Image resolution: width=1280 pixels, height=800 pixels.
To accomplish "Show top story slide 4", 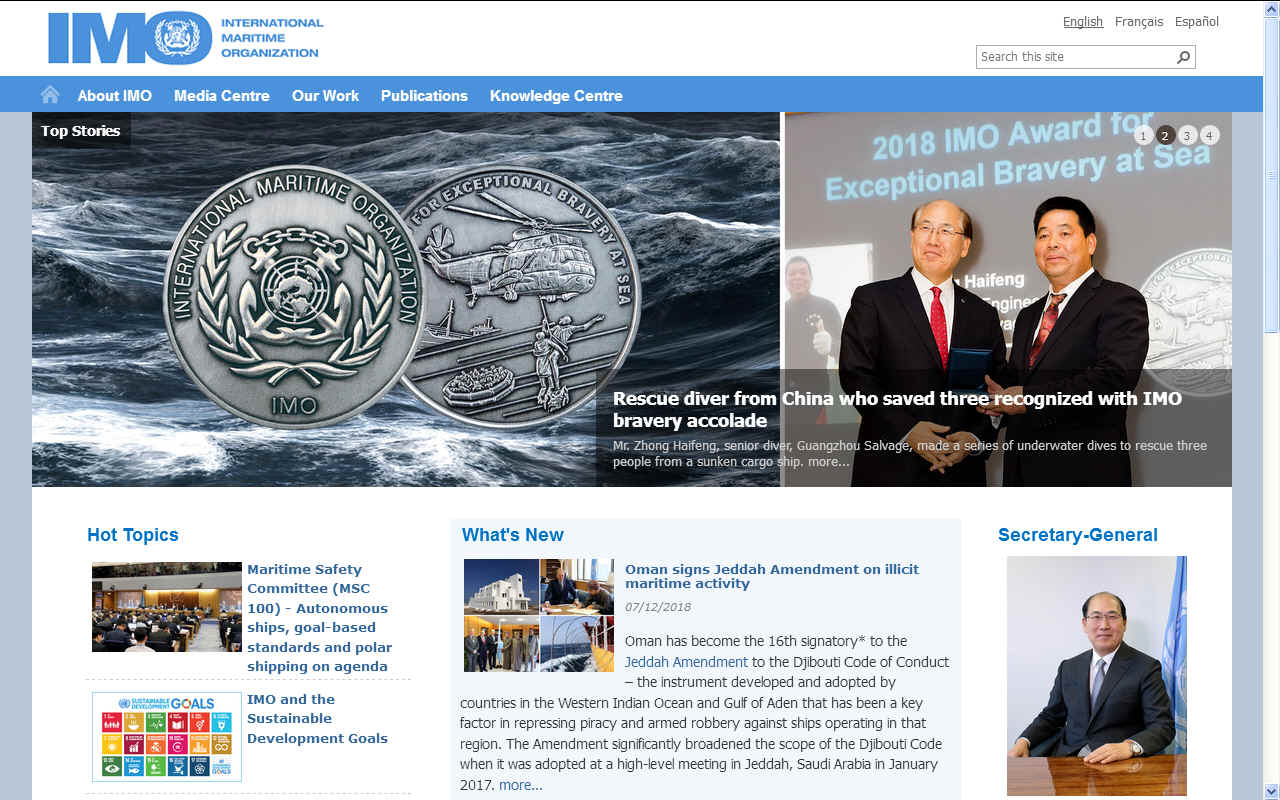I will click(1209, 135).
